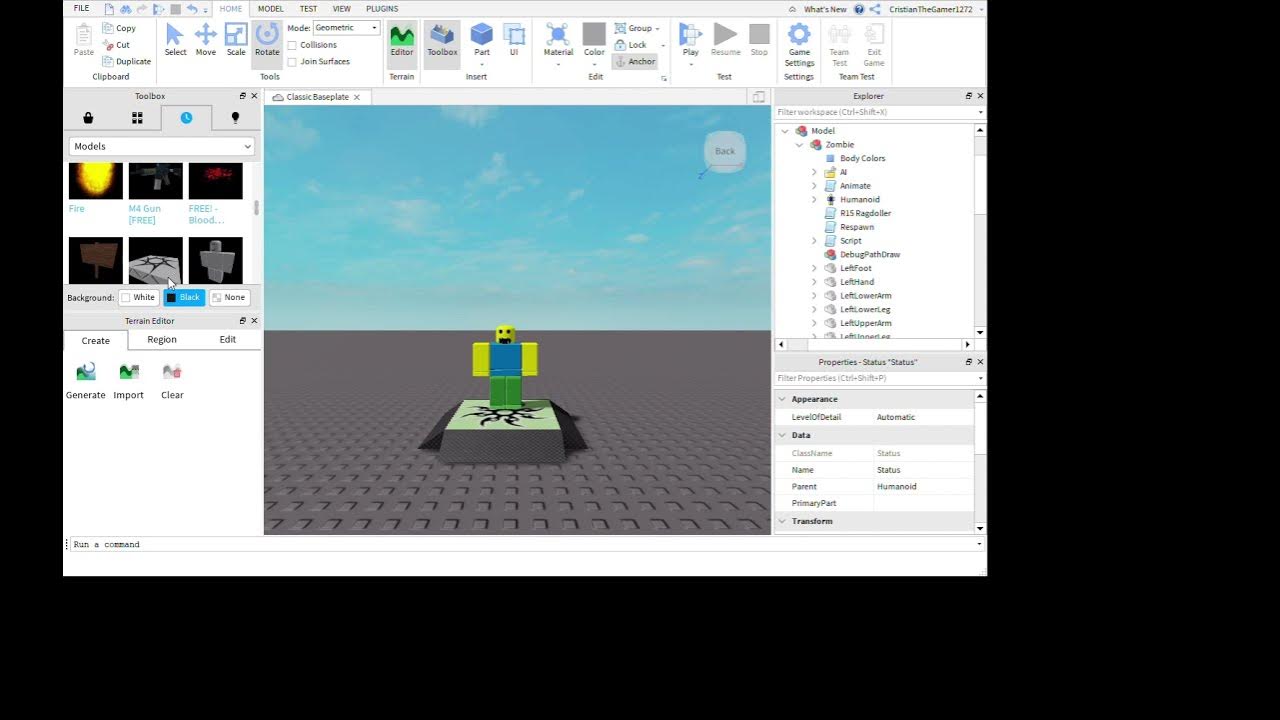The image size is (1280, 720).
Task: Click the Paste icon
Action: pos(84,40)
